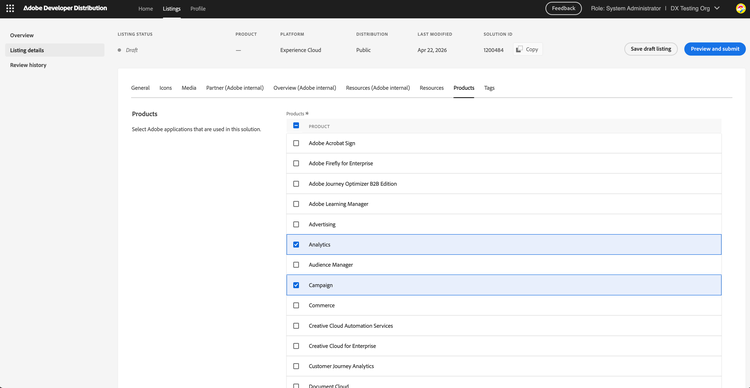Check the Audience Manager checkbox

point(296,265)
